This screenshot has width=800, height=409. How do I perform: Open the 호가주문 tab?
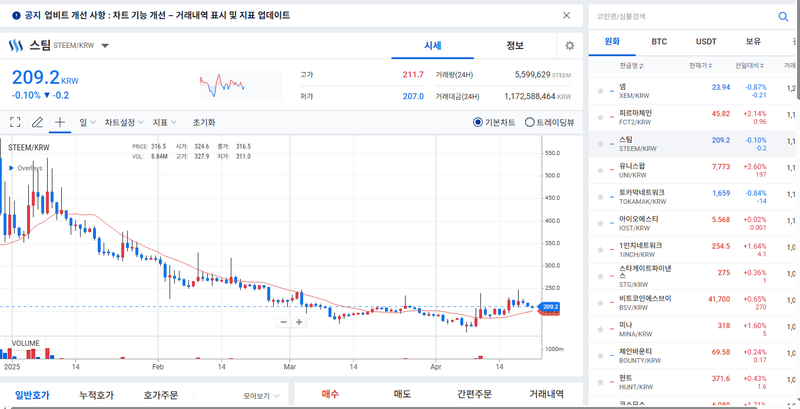[161, 395]
